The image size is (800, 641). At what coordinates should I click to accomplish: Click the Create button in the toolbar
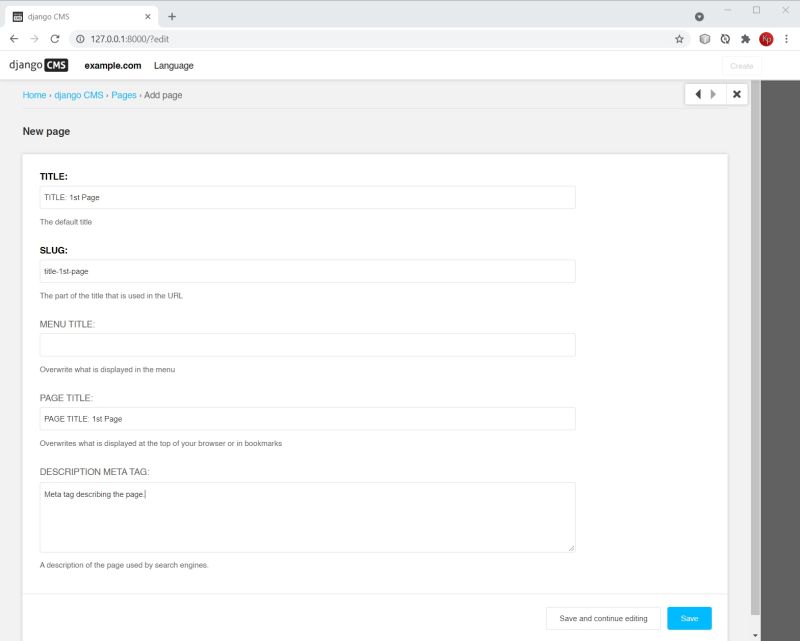[x=741, y=65]
